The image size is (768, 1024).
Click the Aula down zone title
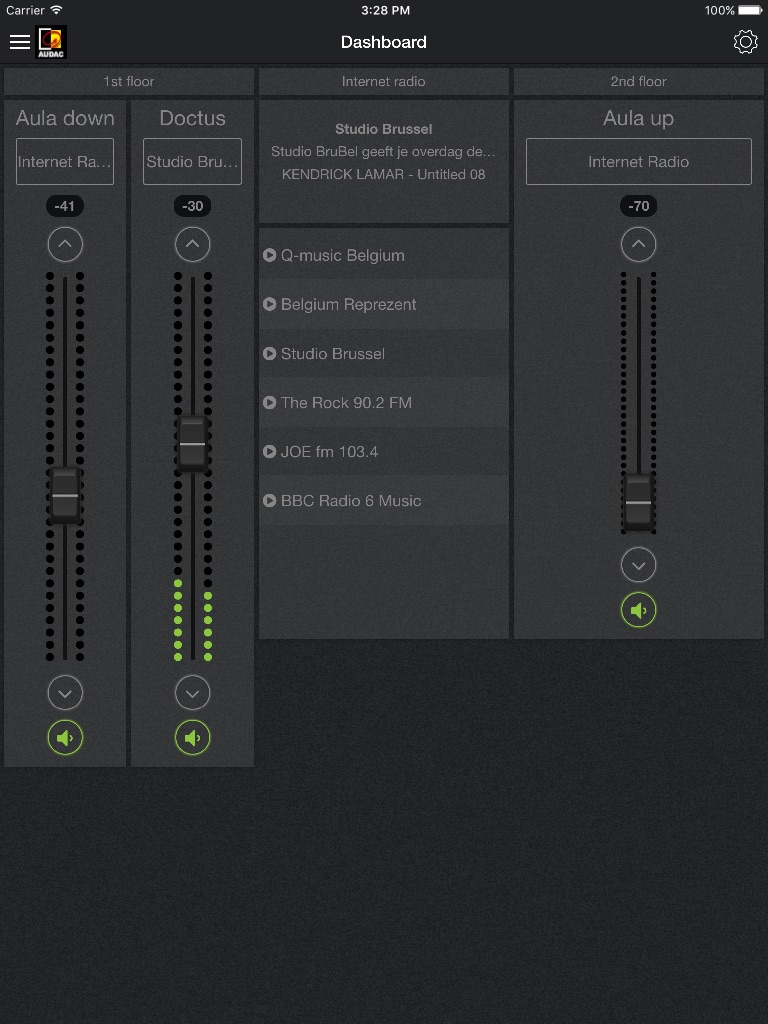tap(65, 118)
